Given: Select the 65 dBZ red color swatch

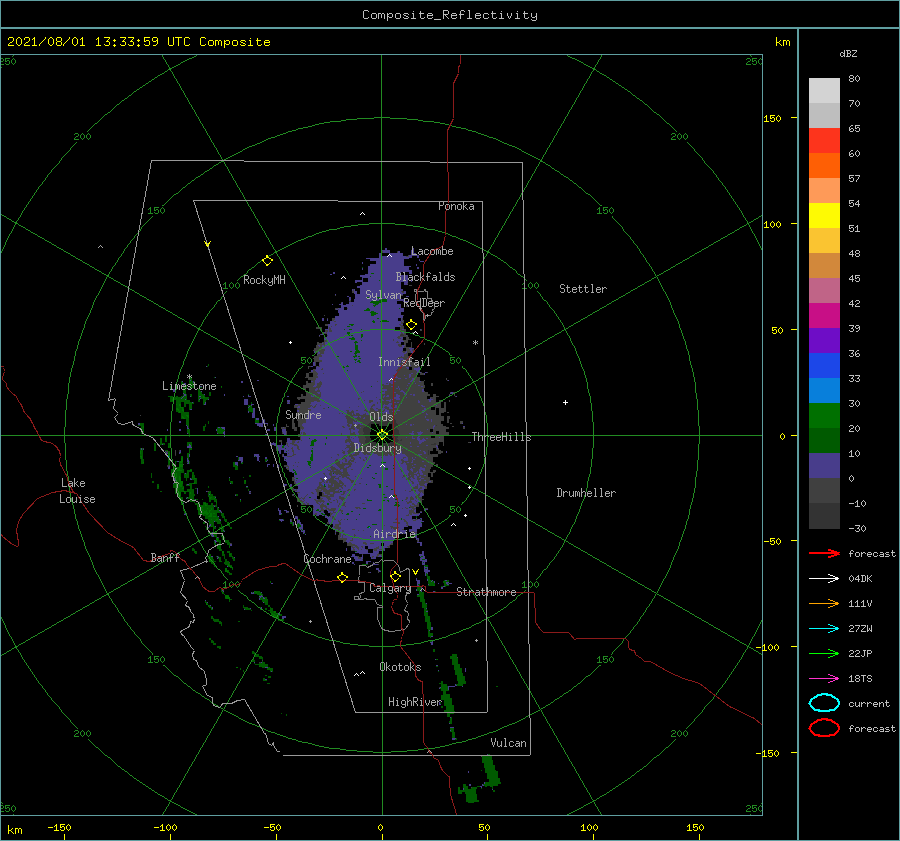Looking at the screenshot, I should click(x=824, y=140).
